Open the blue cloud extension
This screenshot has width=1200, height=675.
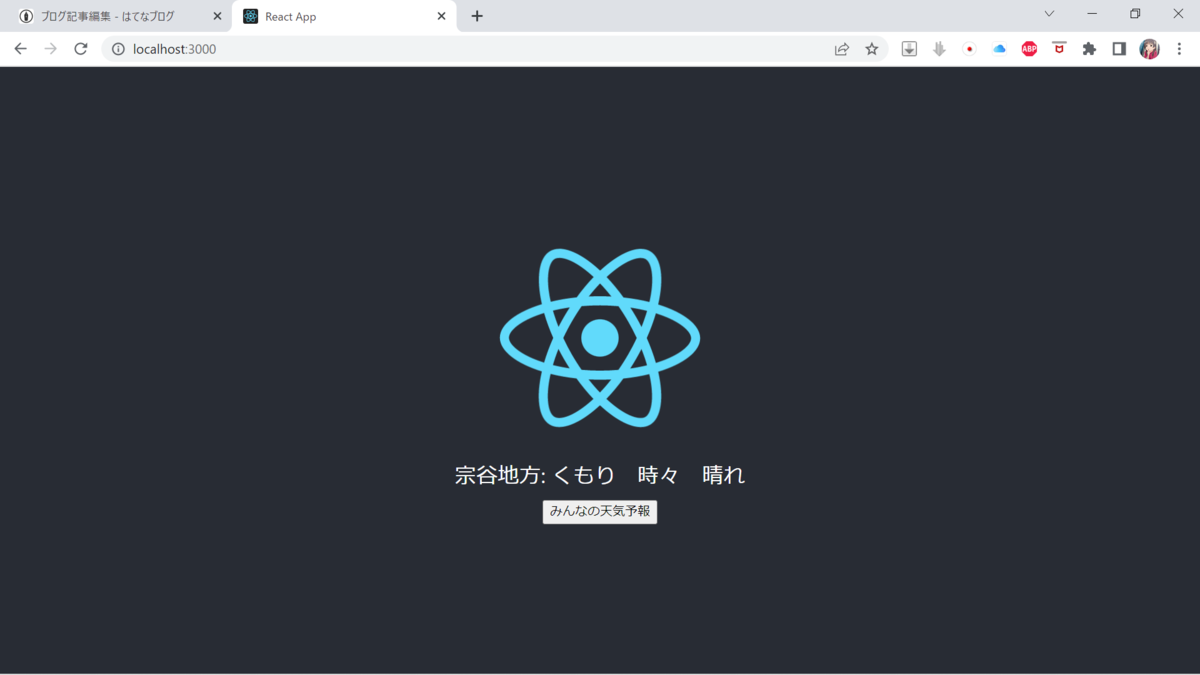999,49
